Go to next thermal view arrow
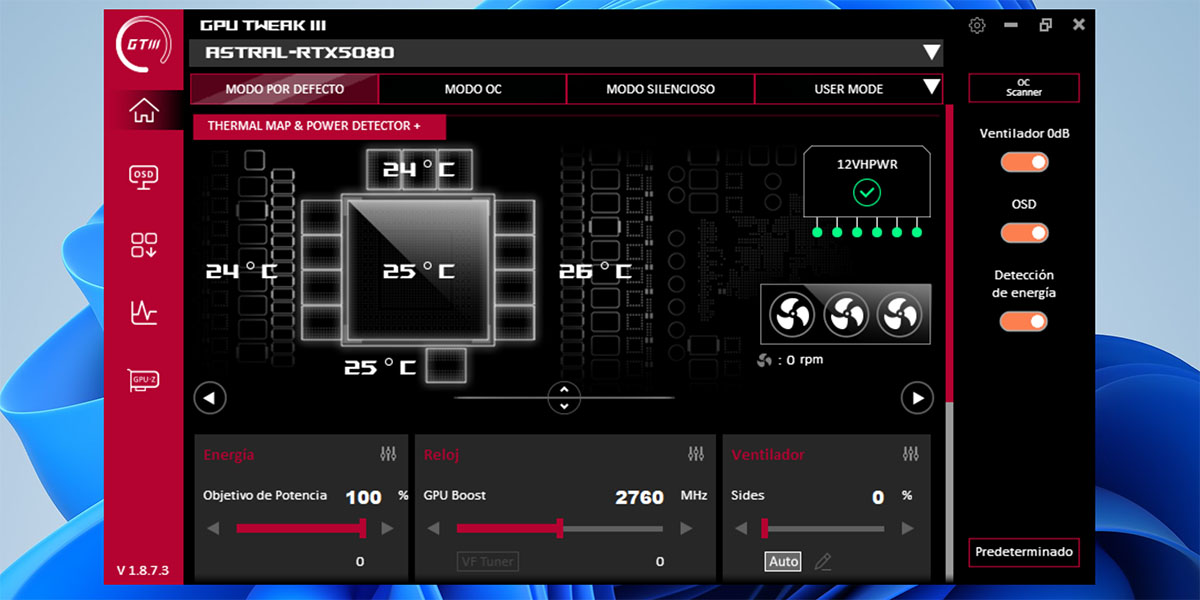The width and height of the screenshot is (1200, 600). [917, 398]
